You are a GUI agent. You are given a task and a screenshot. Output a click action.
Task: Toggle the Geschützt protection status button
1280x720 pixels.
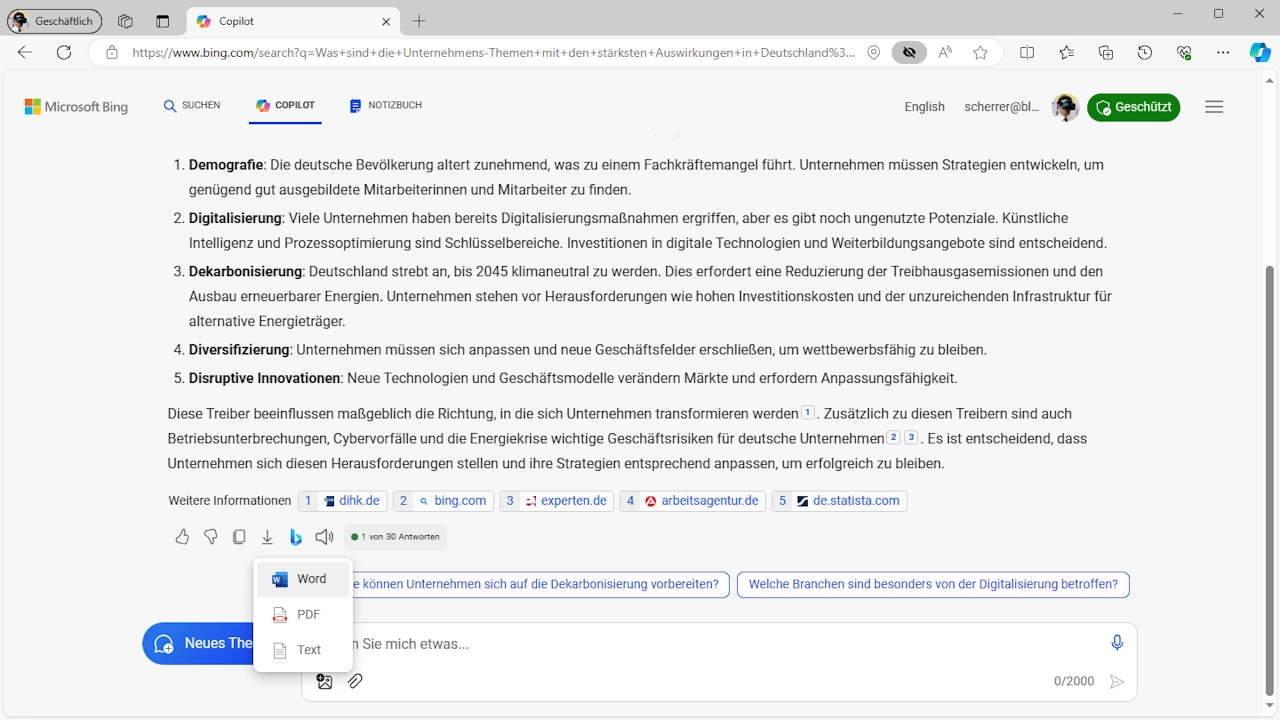coord(1133,107)
